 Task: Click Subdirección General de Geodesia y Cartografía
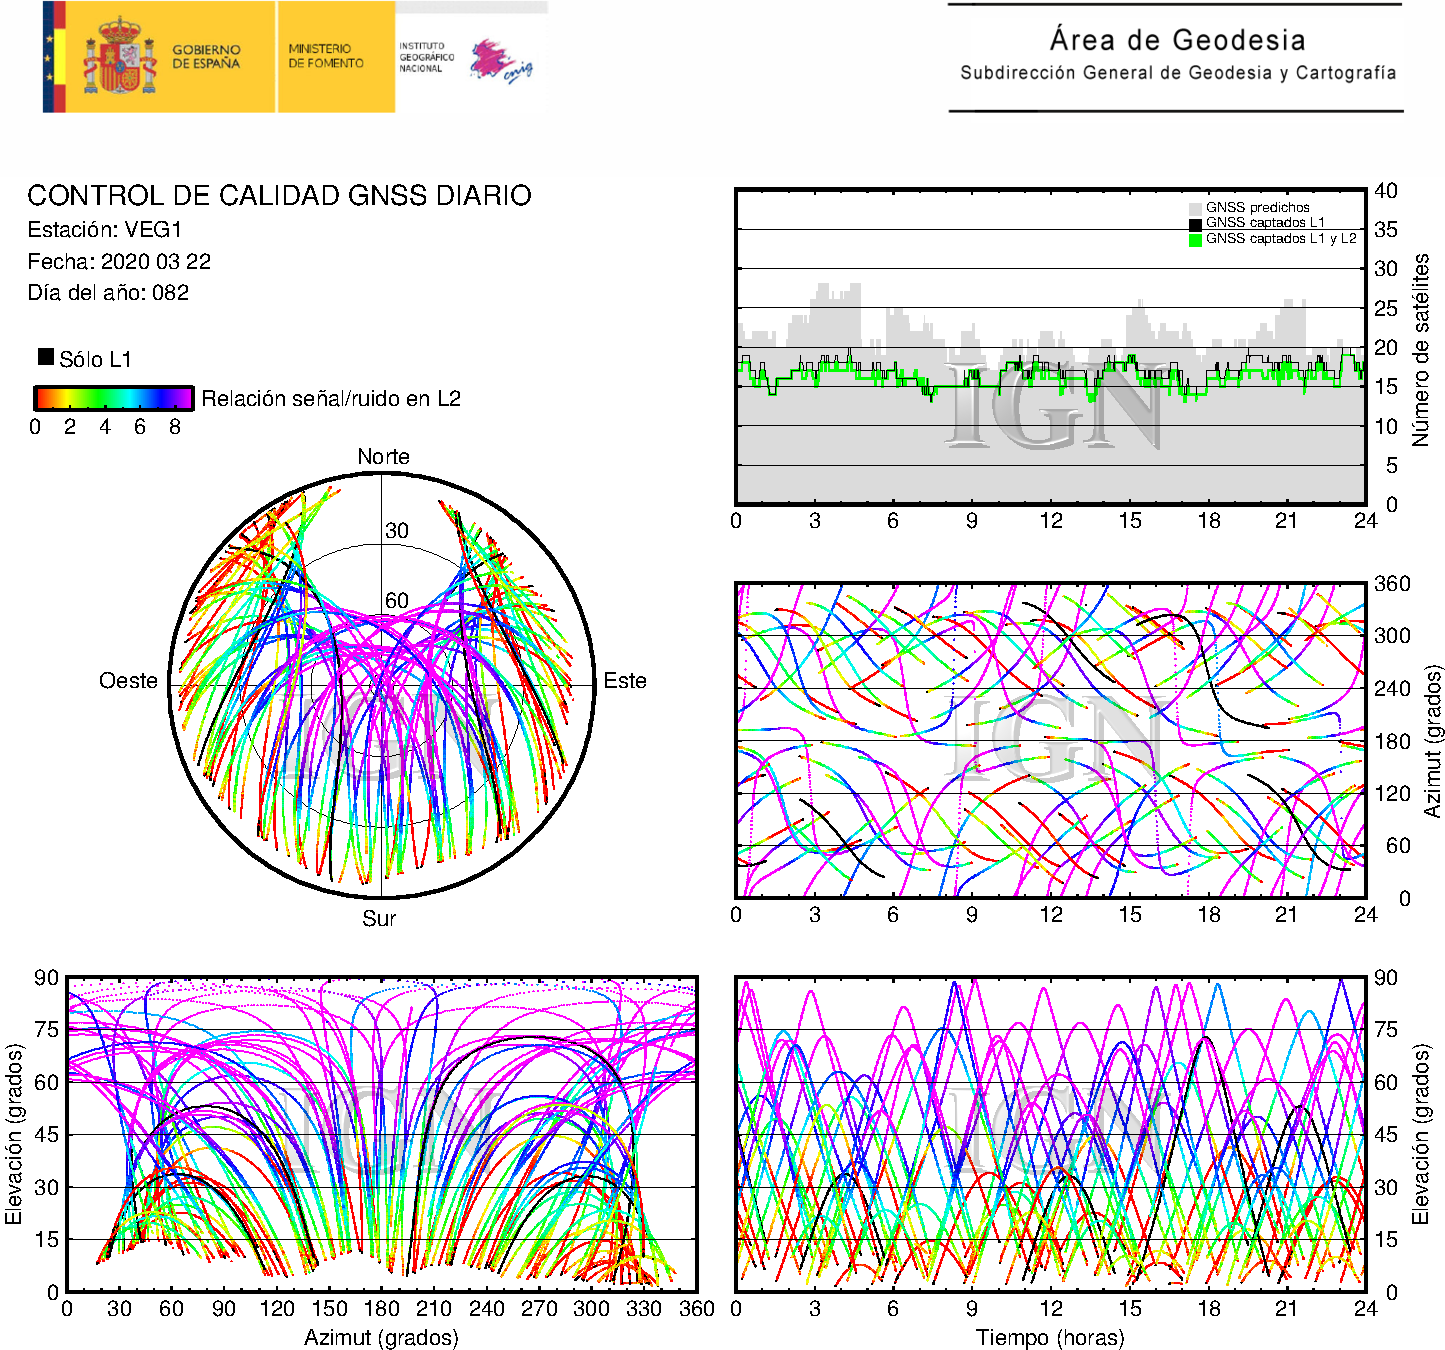(1177, 73)
